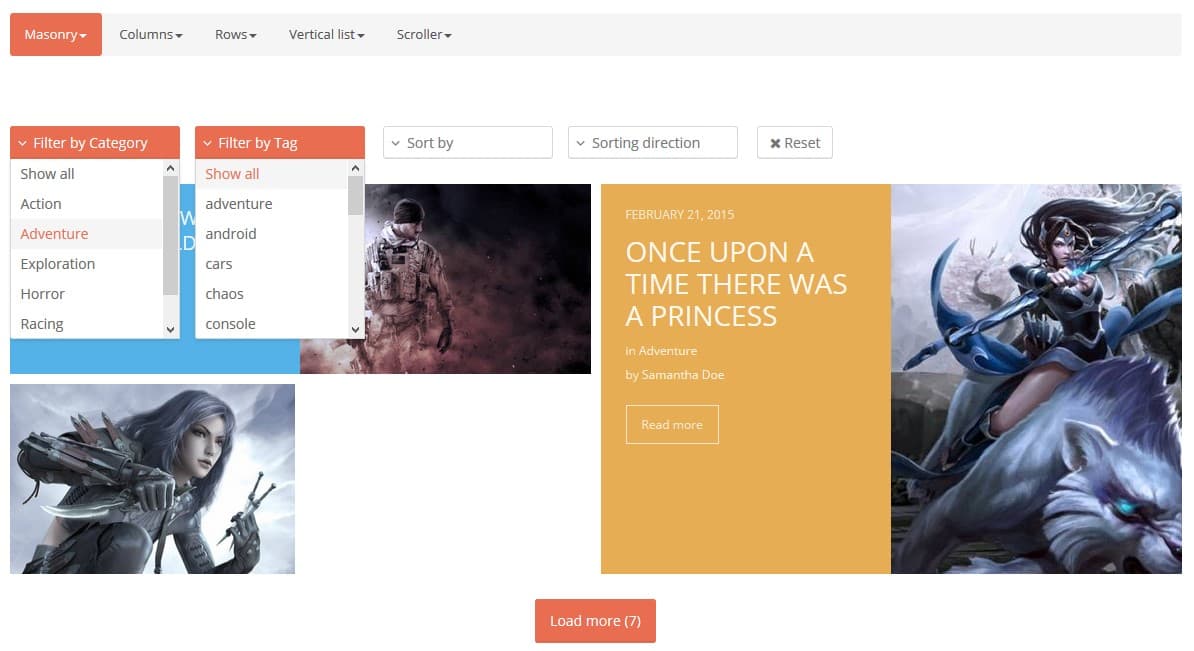Select Show all in category filter
This screenshot has width=1194, height=651.
(87, 174)
